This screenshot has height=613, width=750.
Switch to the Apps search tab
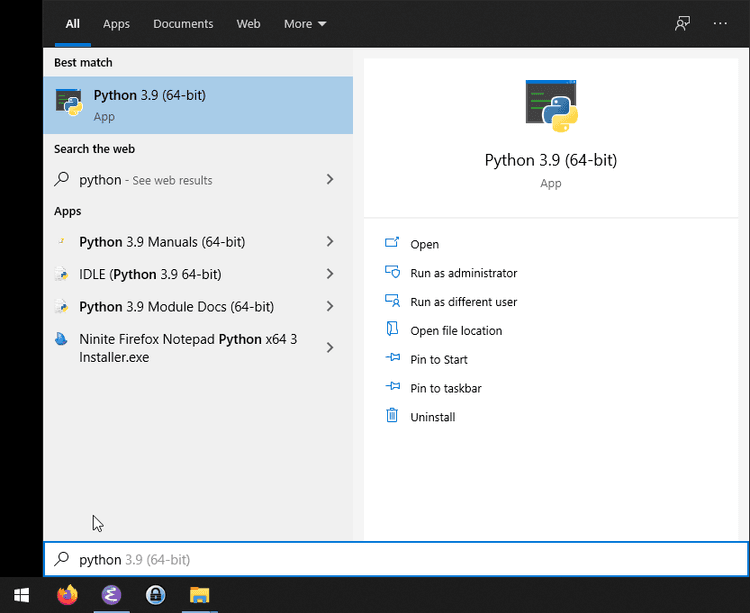(116, 24)
